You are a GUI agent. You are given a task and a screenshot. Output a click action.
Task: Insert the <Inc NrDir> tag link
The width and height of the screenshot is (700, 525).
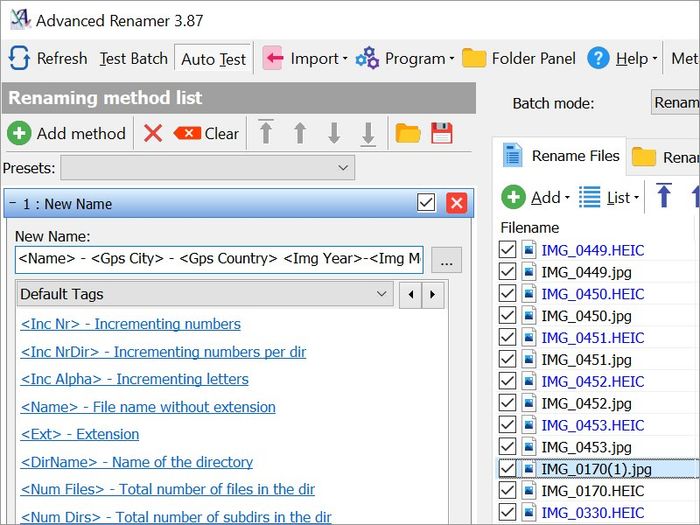pyautogui.click(x=163, y=352)
